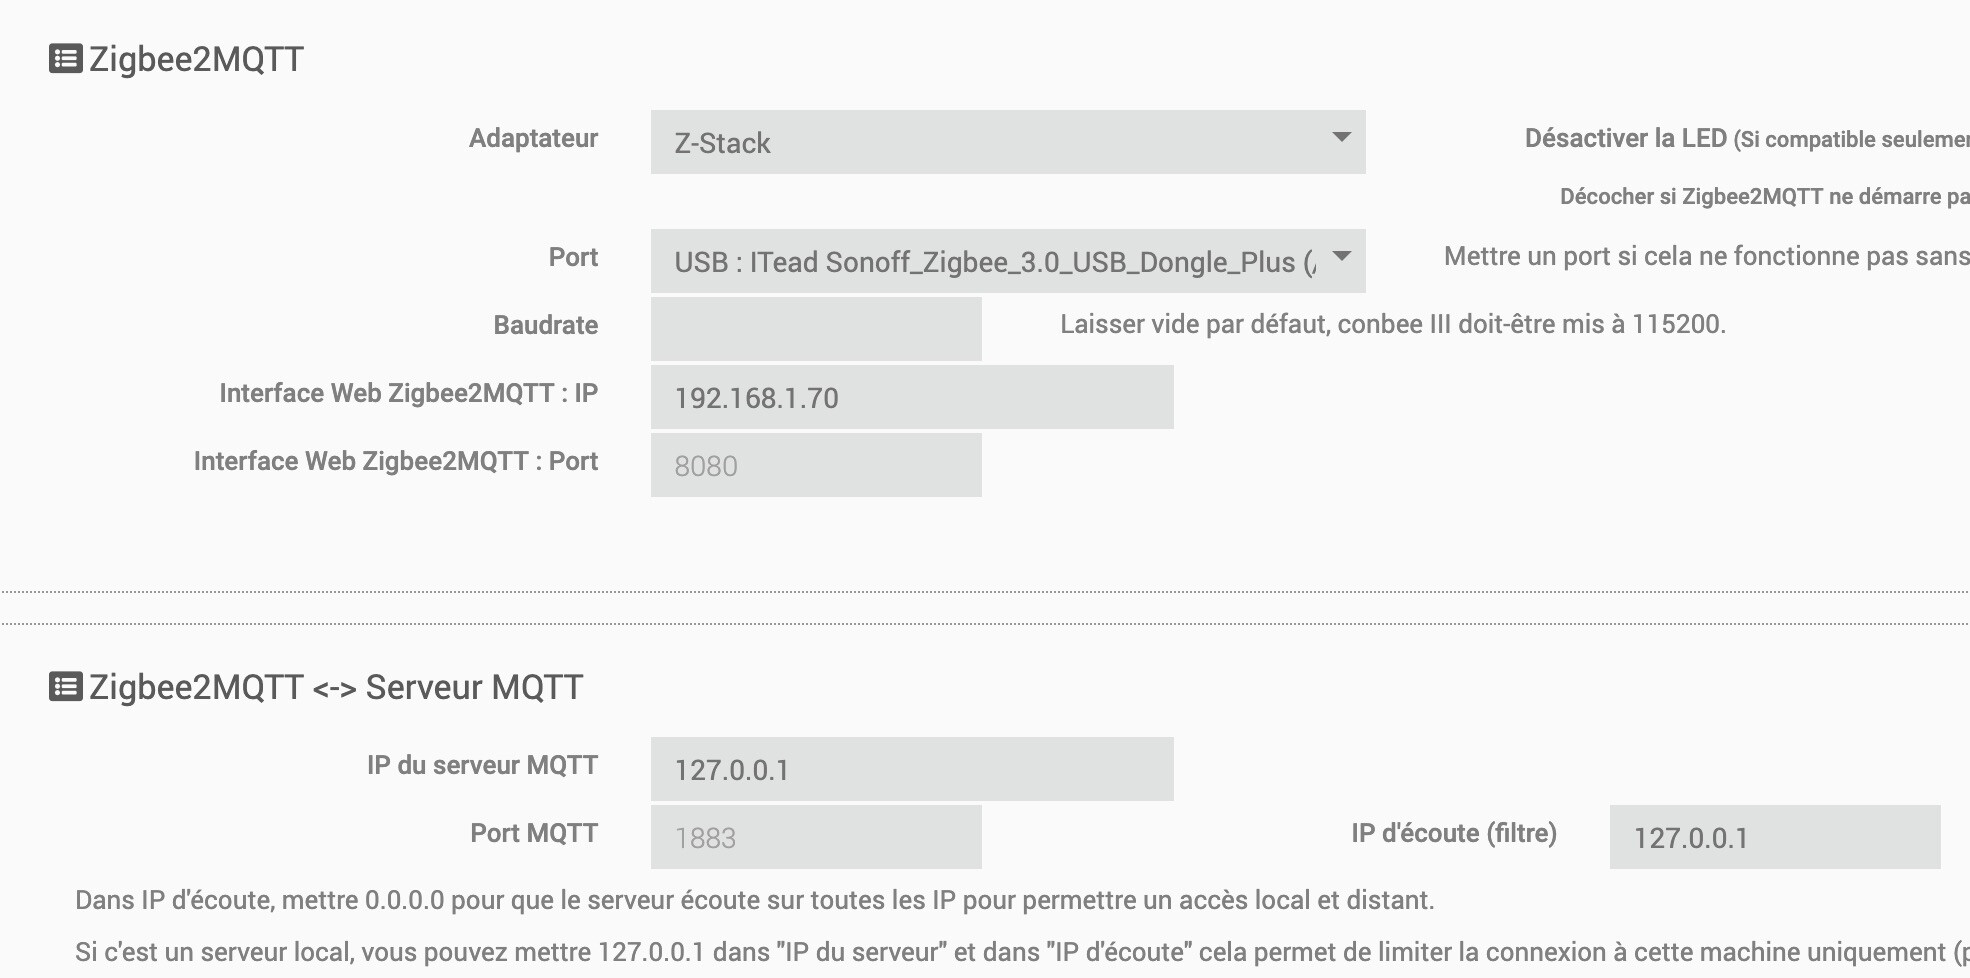Click the Décocher si Zigbee2MQTT ne démarre text
Image resolution: width=1970 pixels, height=978 pixels.
1765,196
